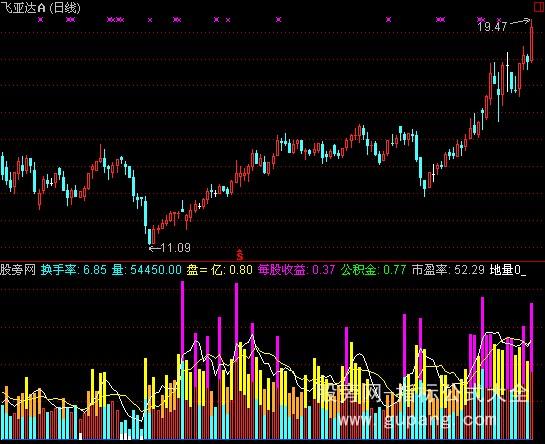
Task: Click the 地量0 indicator label
Action: 507,270
